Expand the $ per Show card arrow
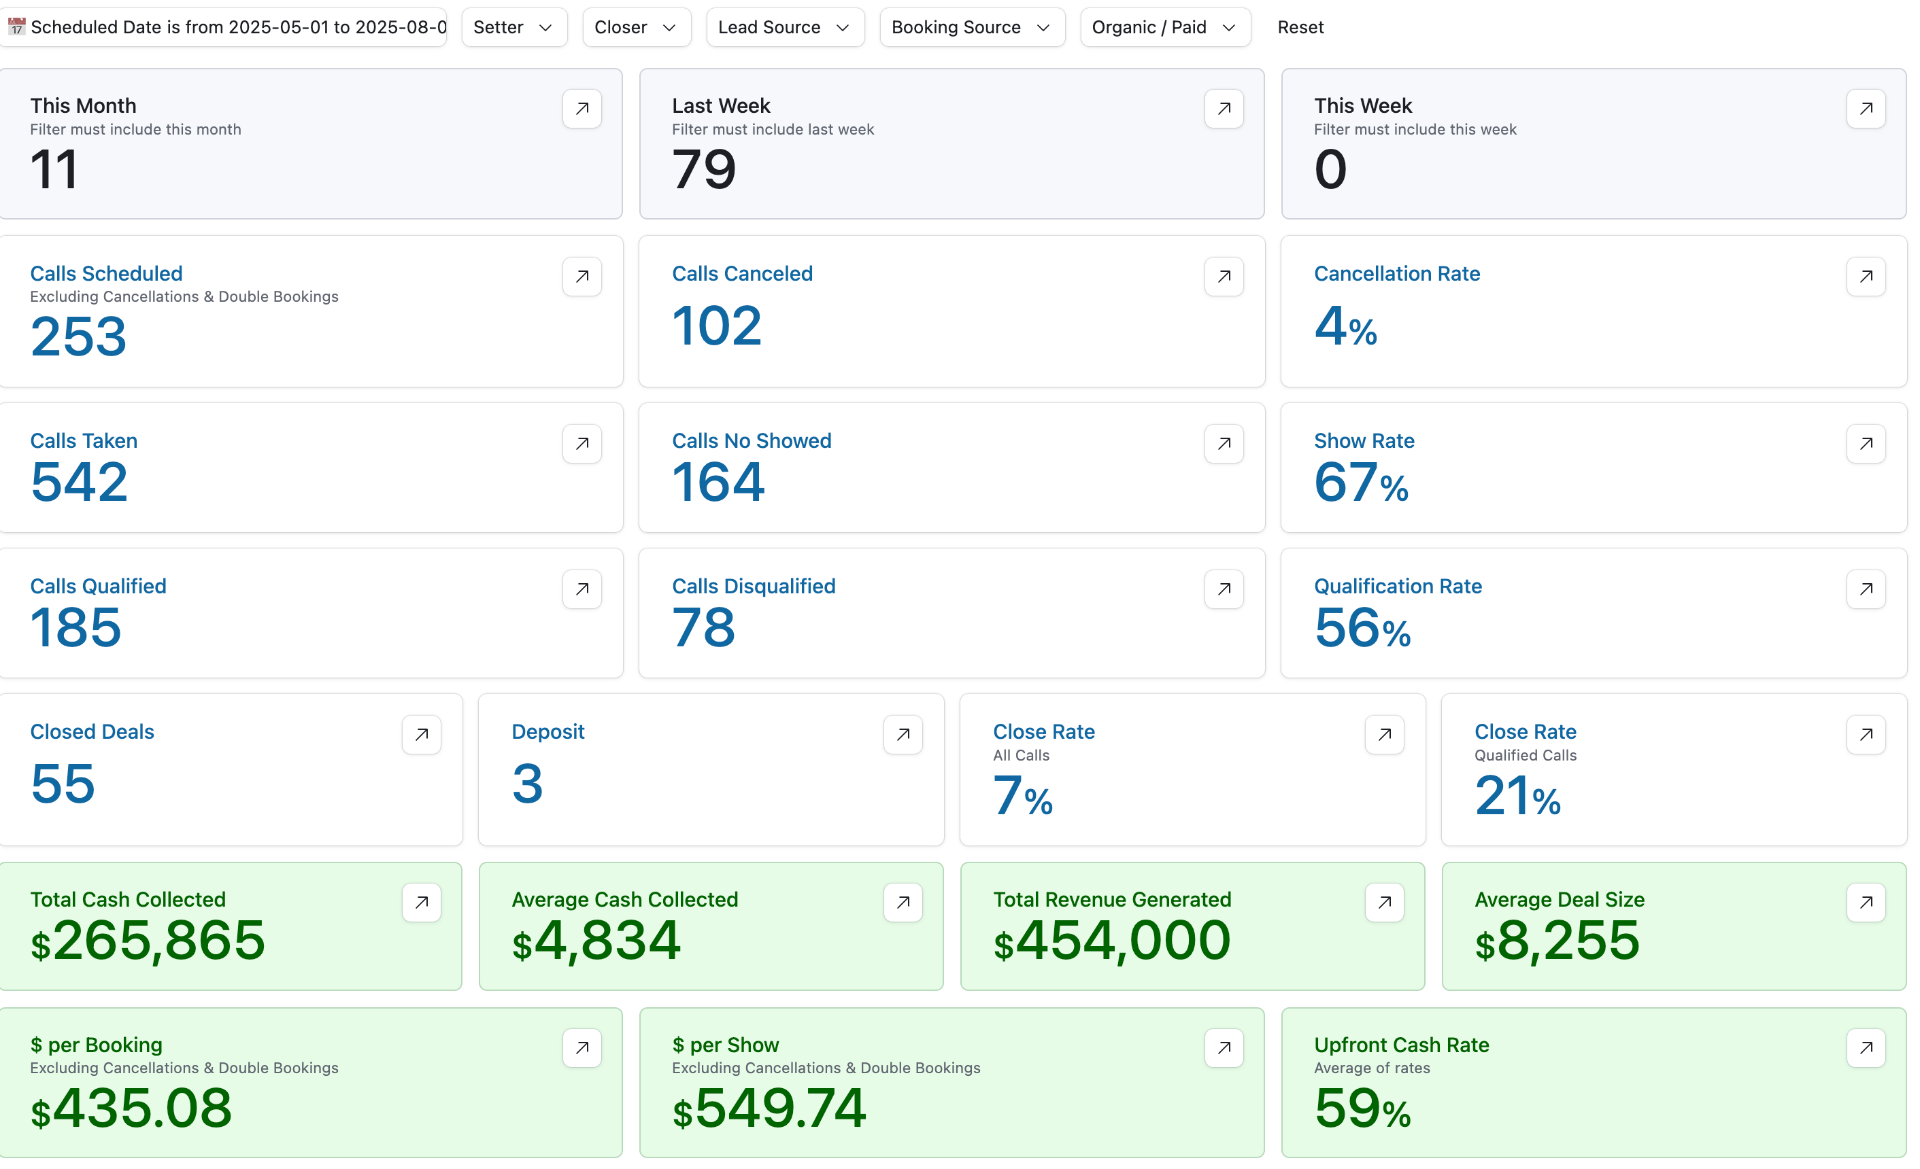Viewport: 1920px width, 1169px height. point(1224,1048)
